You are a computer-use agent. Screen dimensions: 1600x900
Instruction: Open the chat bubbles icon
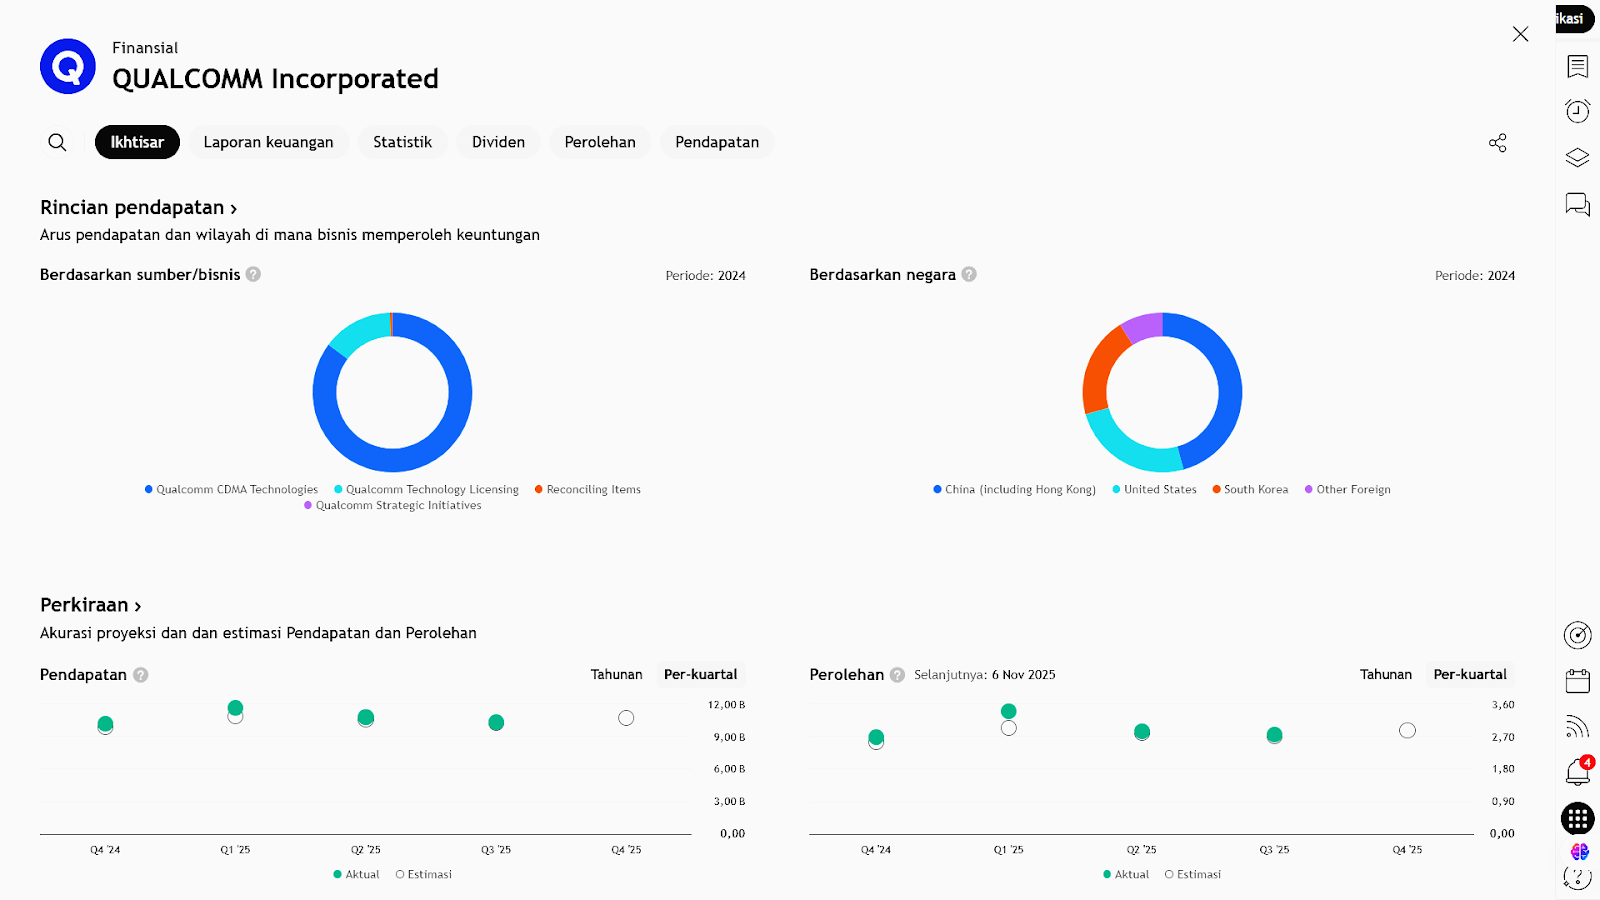coord(1577,204)
